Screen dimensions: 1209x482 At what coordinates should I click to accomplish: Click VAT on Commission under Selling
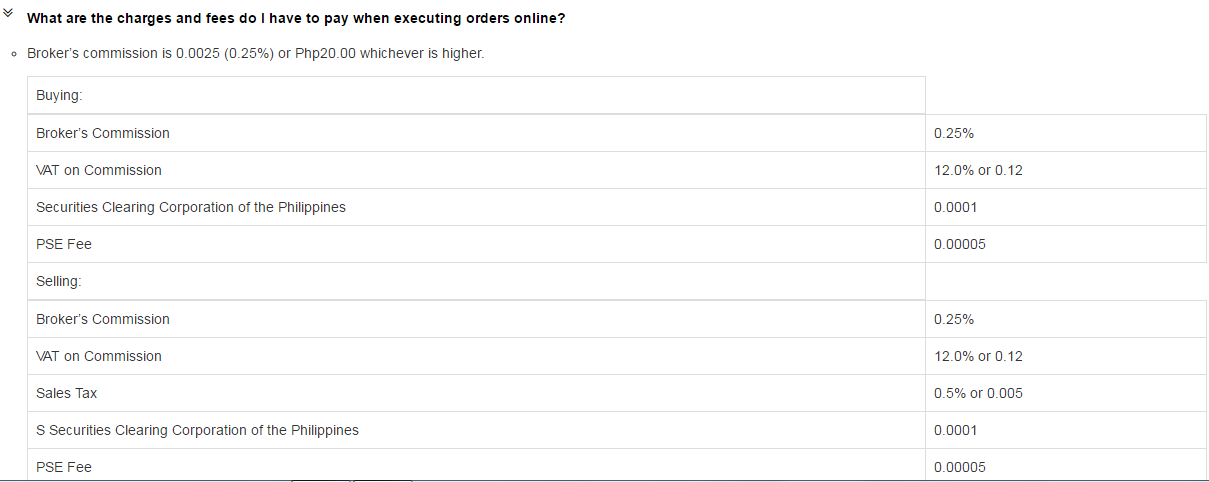point(99,356)
